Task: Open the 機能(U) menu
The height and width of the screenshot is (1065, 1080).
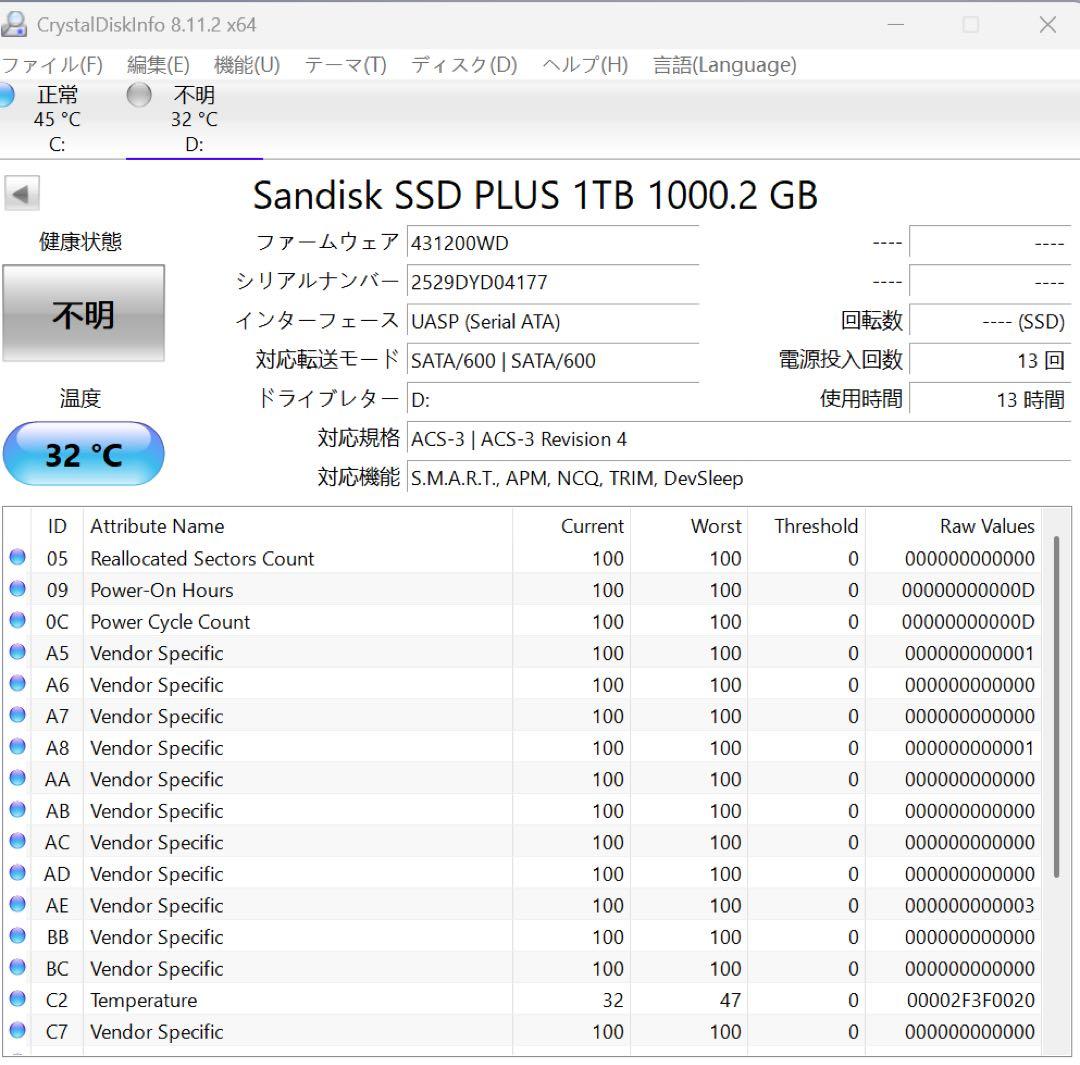Action: pyautogui.click(x=247, y=65)
